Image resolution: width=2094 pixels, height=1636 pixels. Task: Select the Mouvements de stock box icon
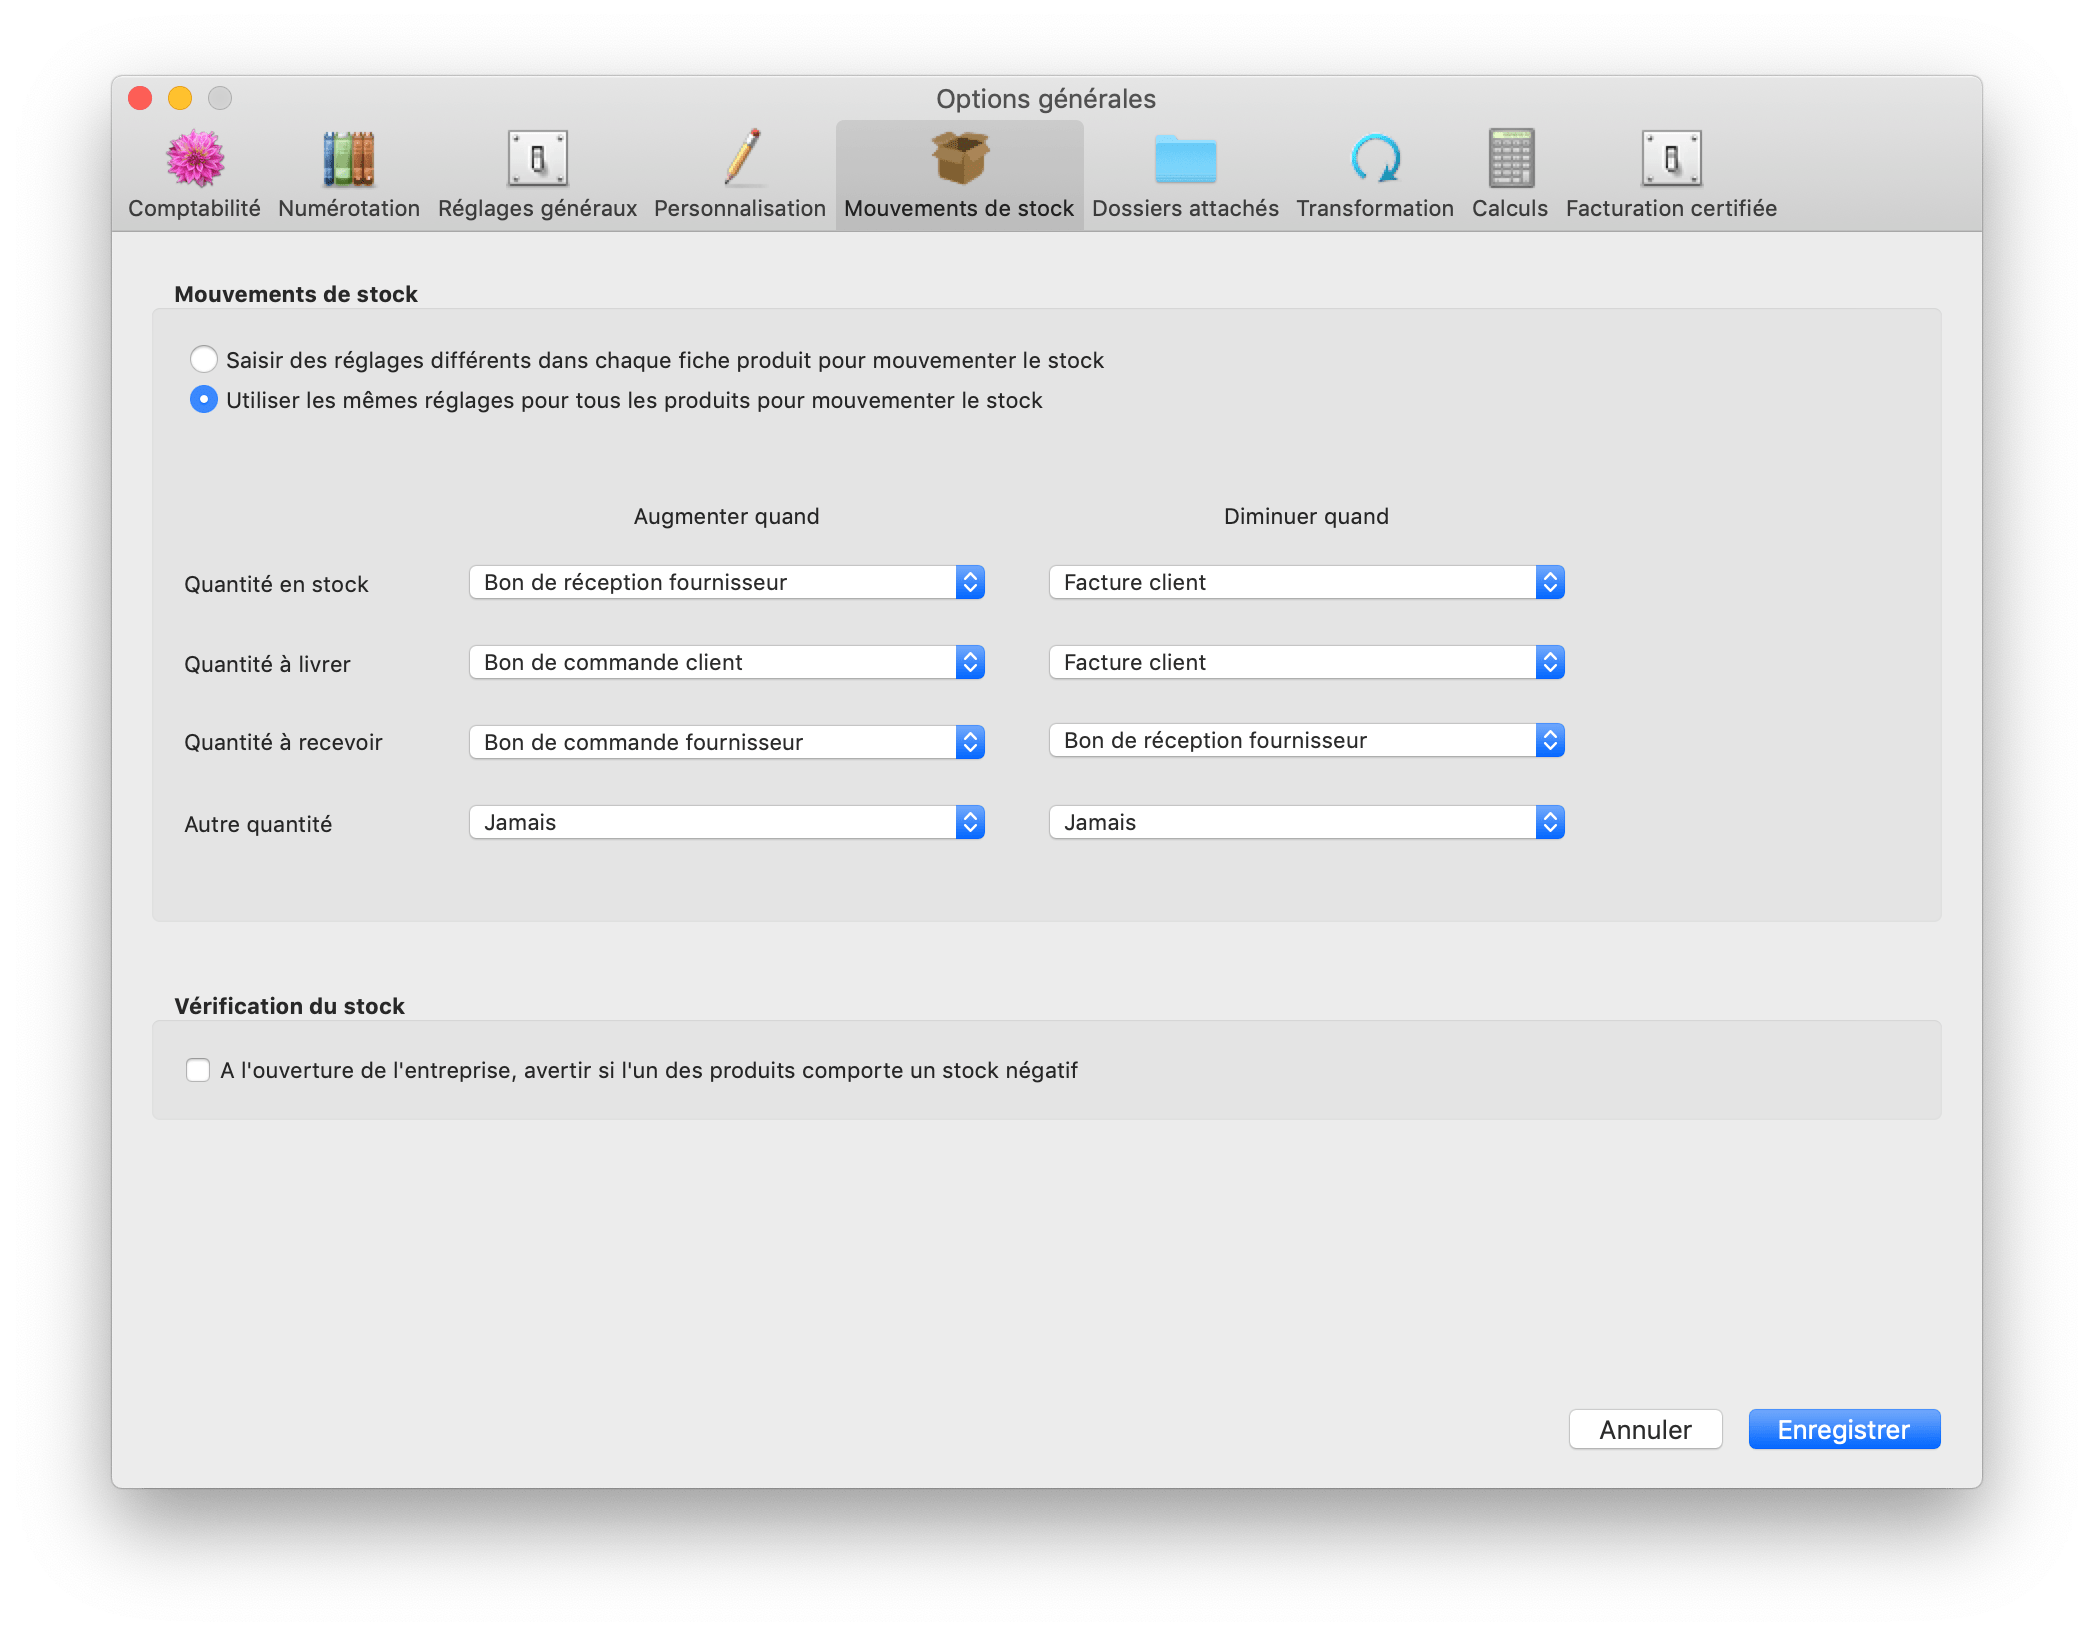(960, 158)
